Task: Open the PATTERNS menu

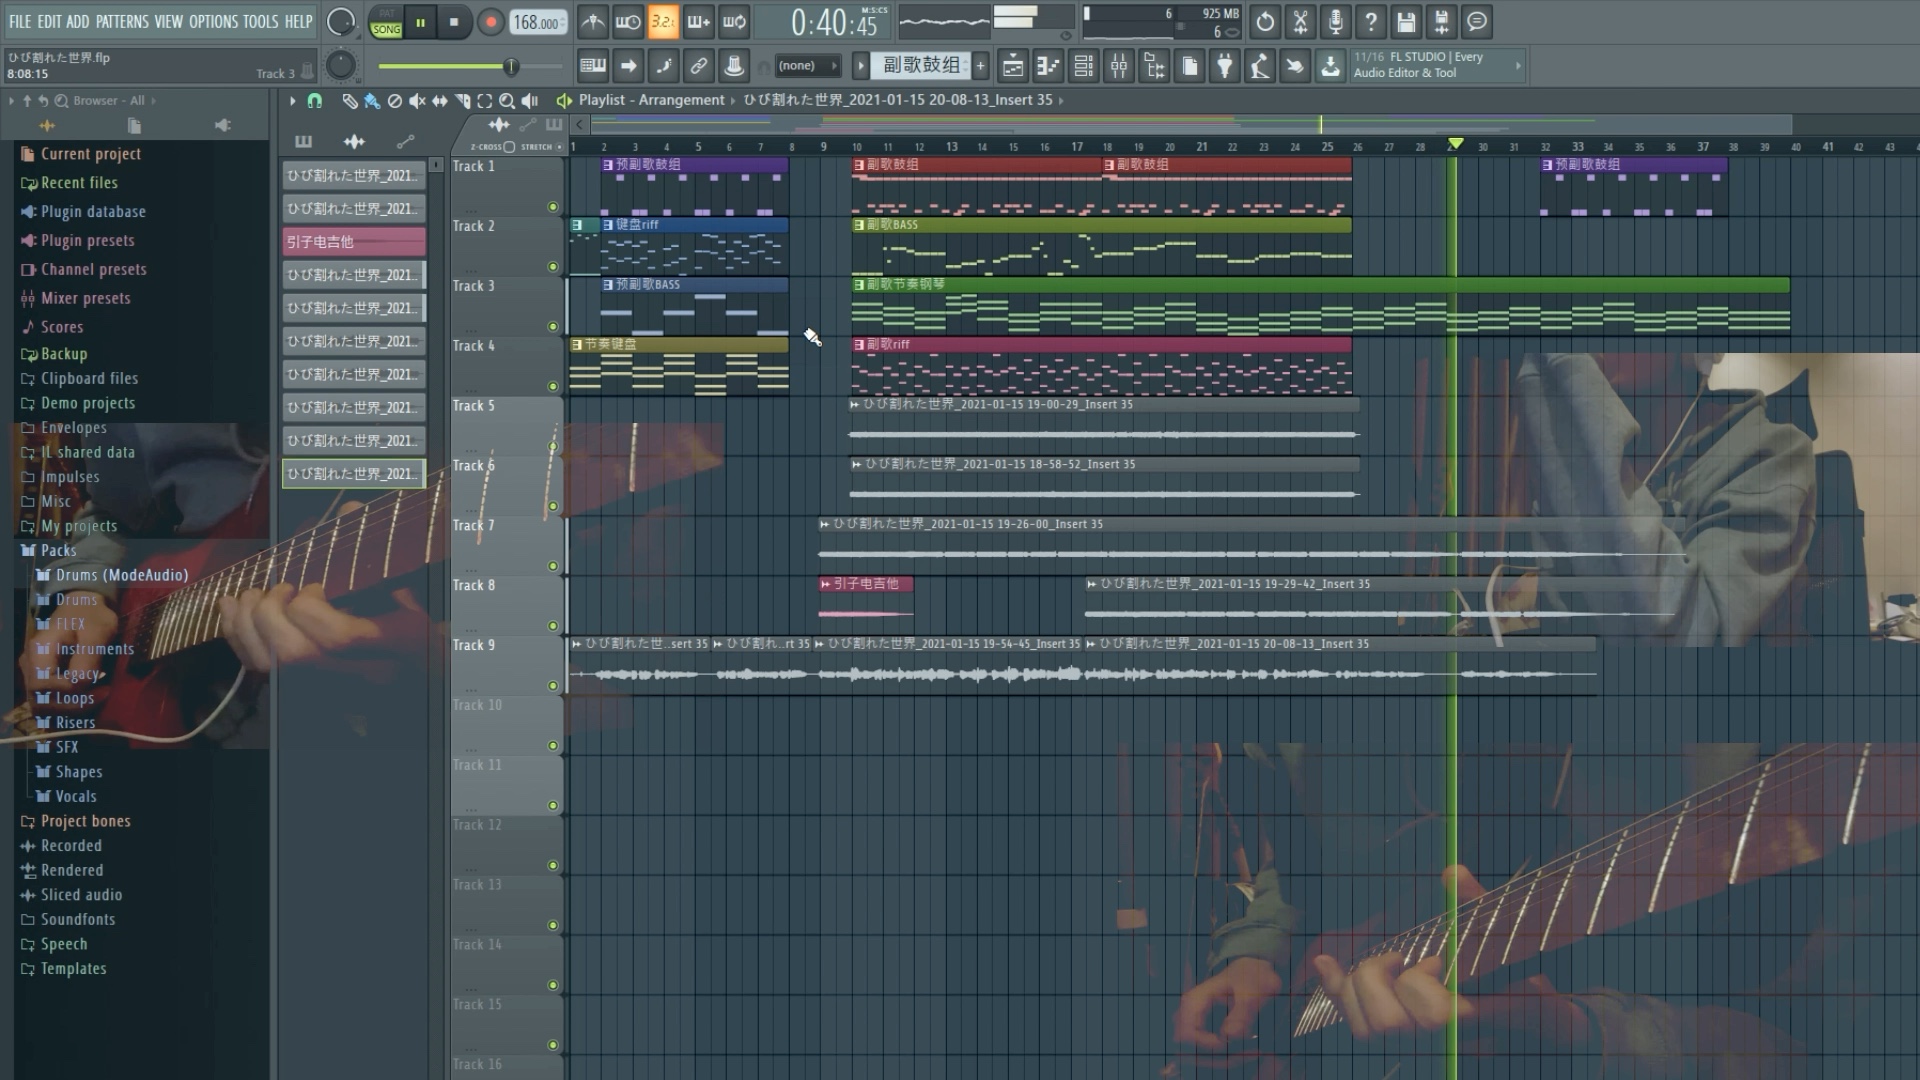Action: click(122, 21)
